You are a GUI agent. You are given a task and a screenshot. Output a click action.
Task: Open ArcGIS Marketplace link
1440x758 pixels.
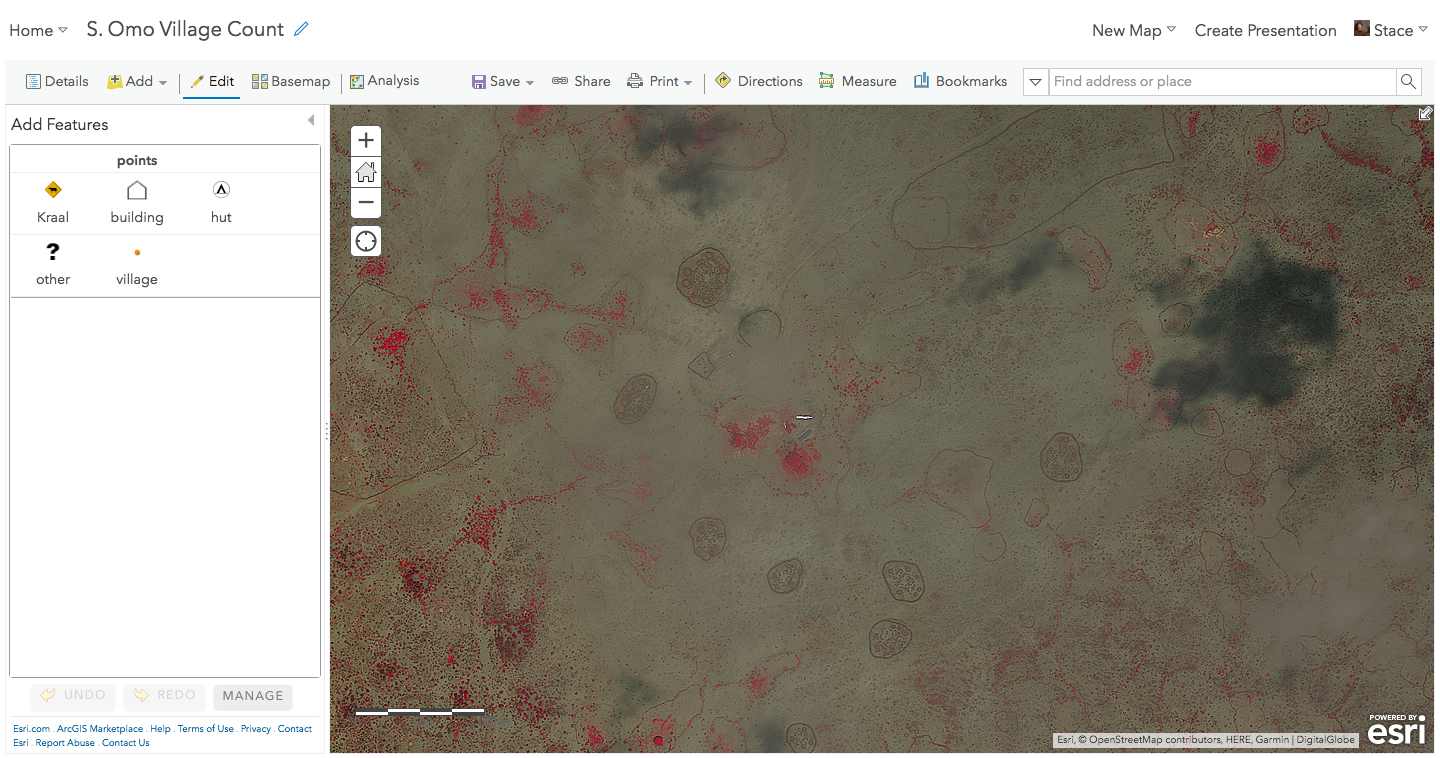[100, 729]
